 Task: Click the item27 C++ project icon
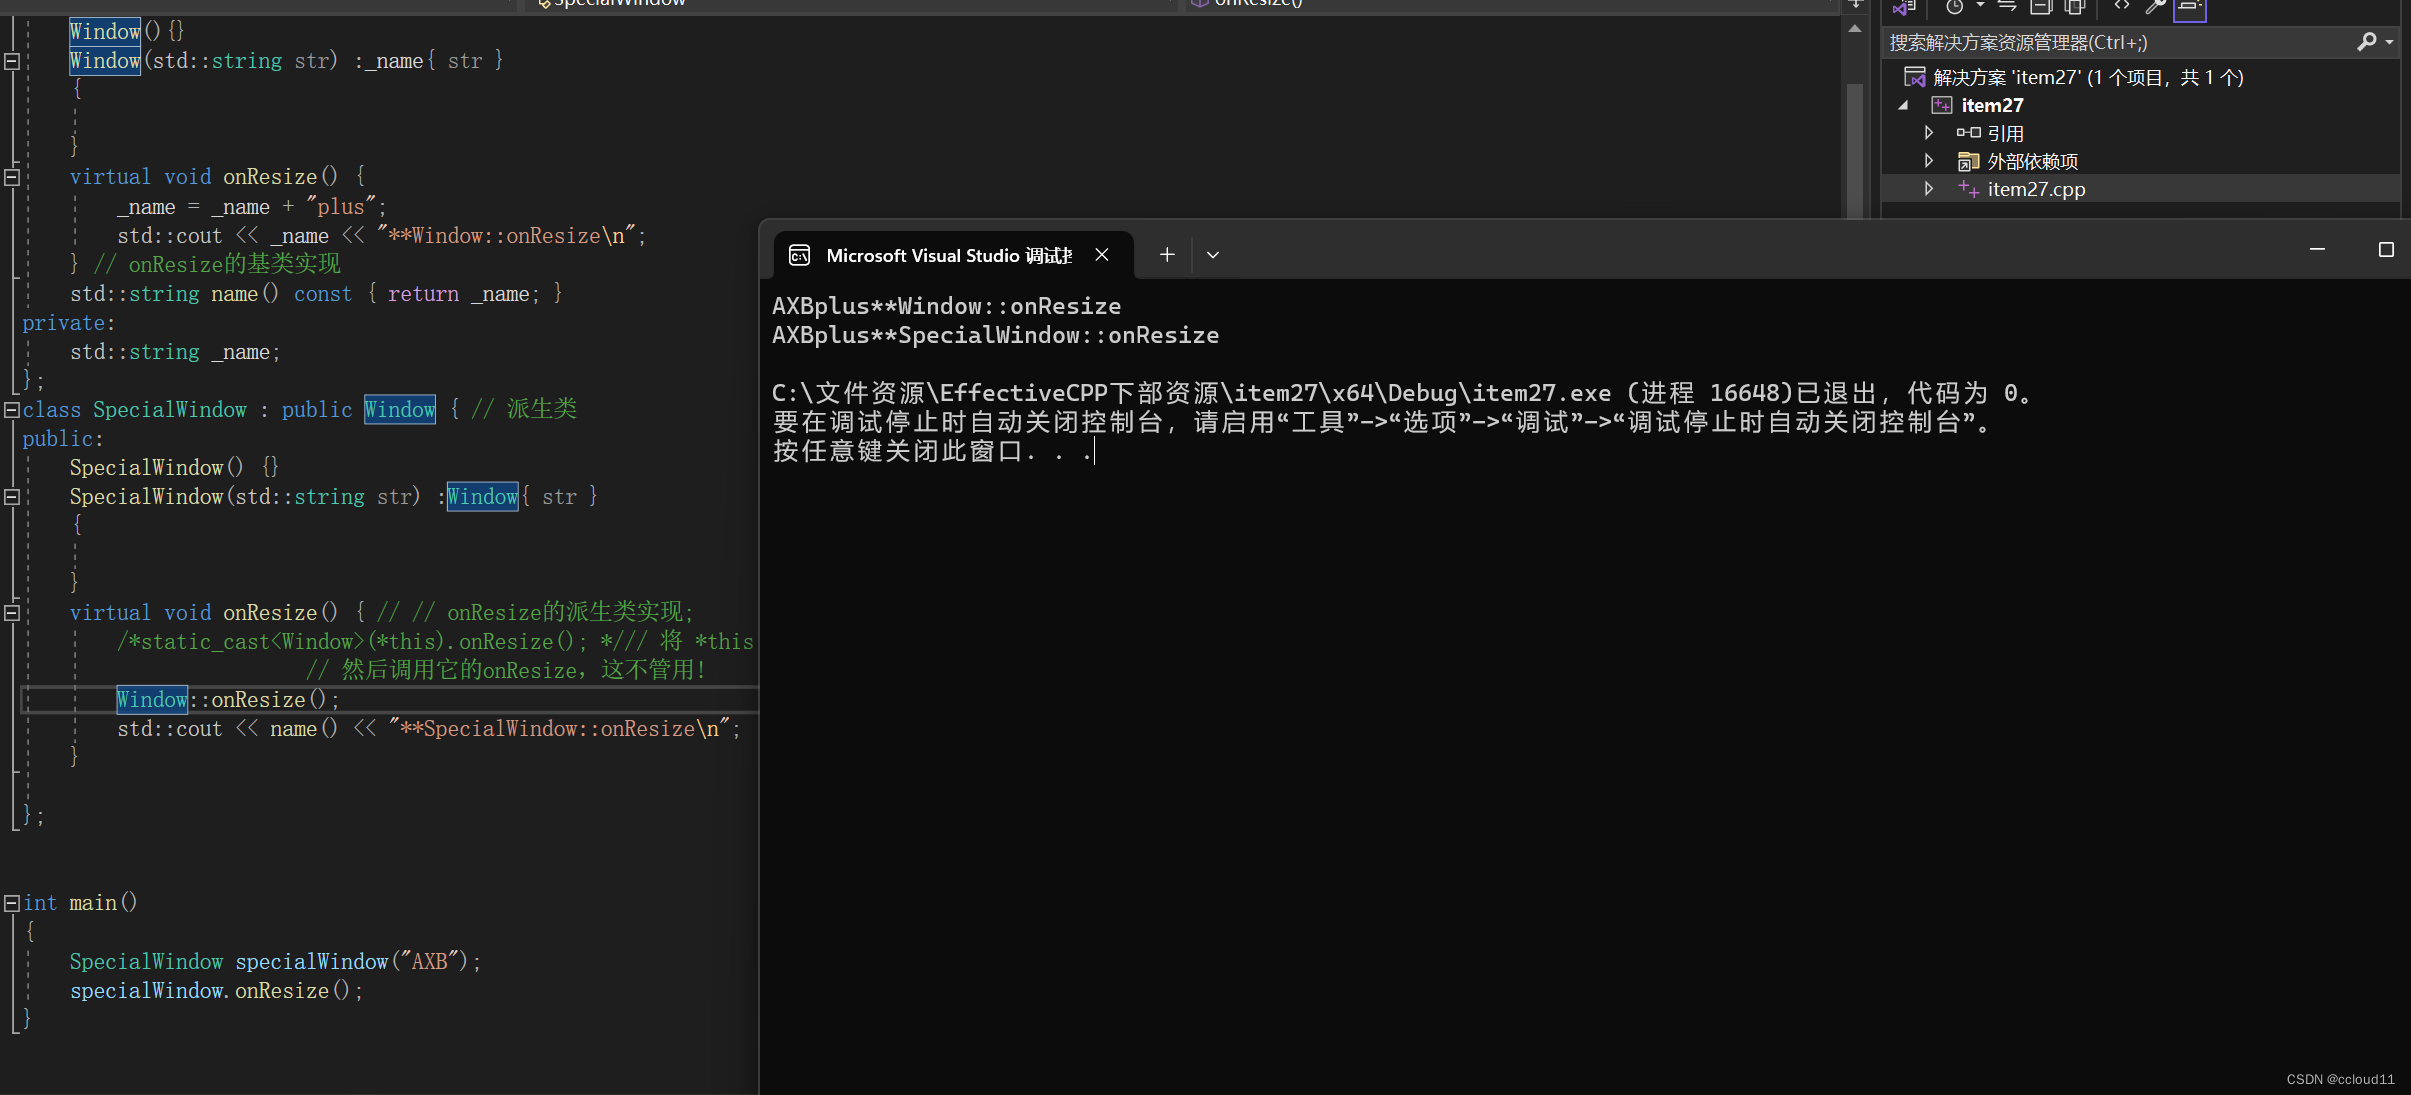click(1942, 105)
